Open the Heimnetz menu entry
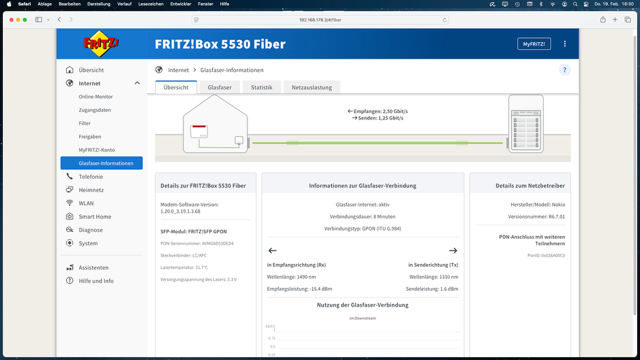The width and height of the screenshot is (640, 360). (91, 190)
